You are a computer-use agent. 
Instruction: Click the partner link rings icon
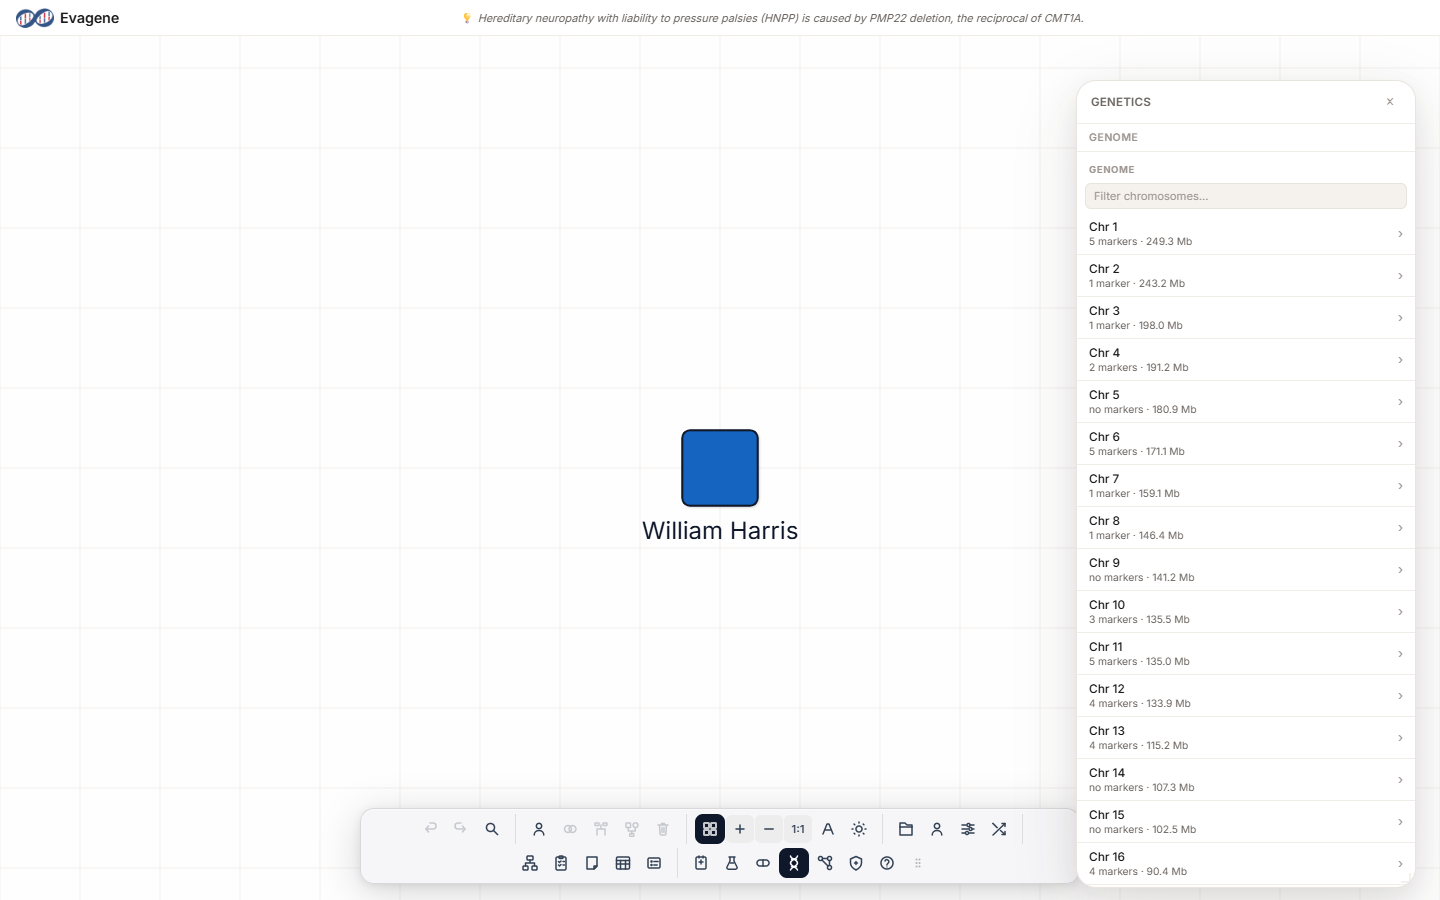[570, 829]
